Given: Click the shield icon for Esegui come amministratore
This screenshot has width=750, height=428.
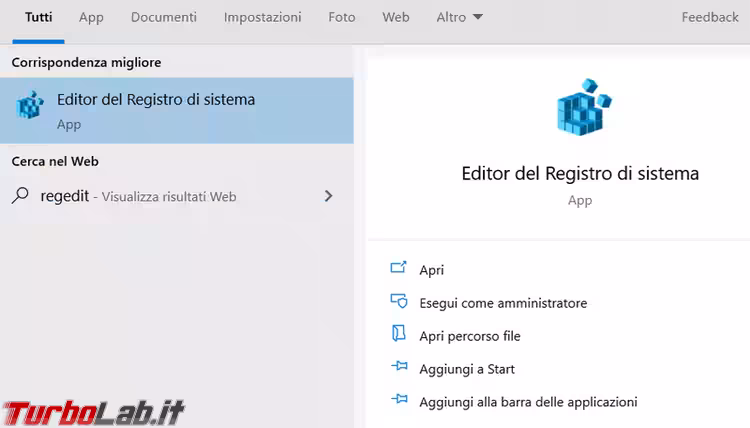Looking at the screenshot, I should coord(399,302).
